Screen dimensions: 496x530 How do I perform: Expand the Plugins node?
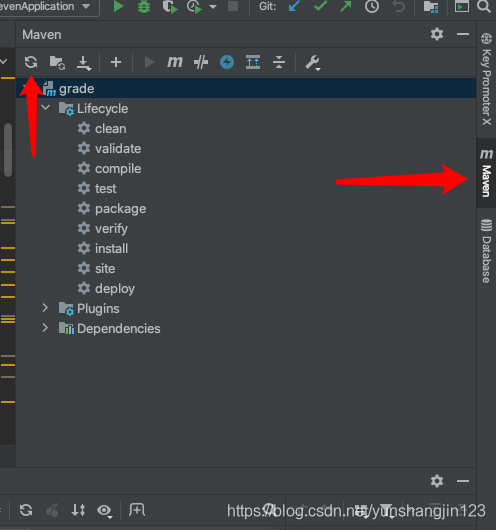(x=45, y=308)
